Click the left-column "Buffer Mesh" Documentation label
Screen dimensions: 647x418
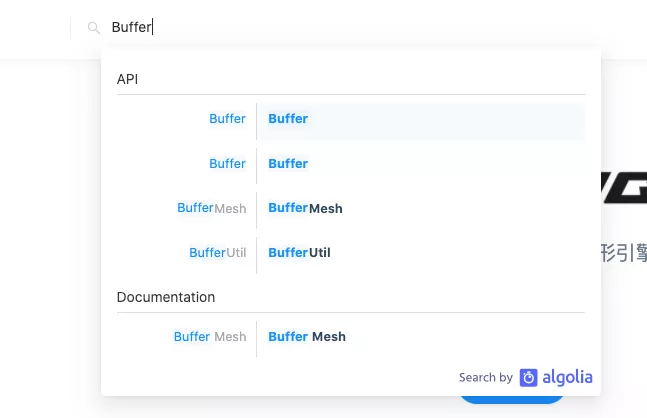click(x=210, y=337)
